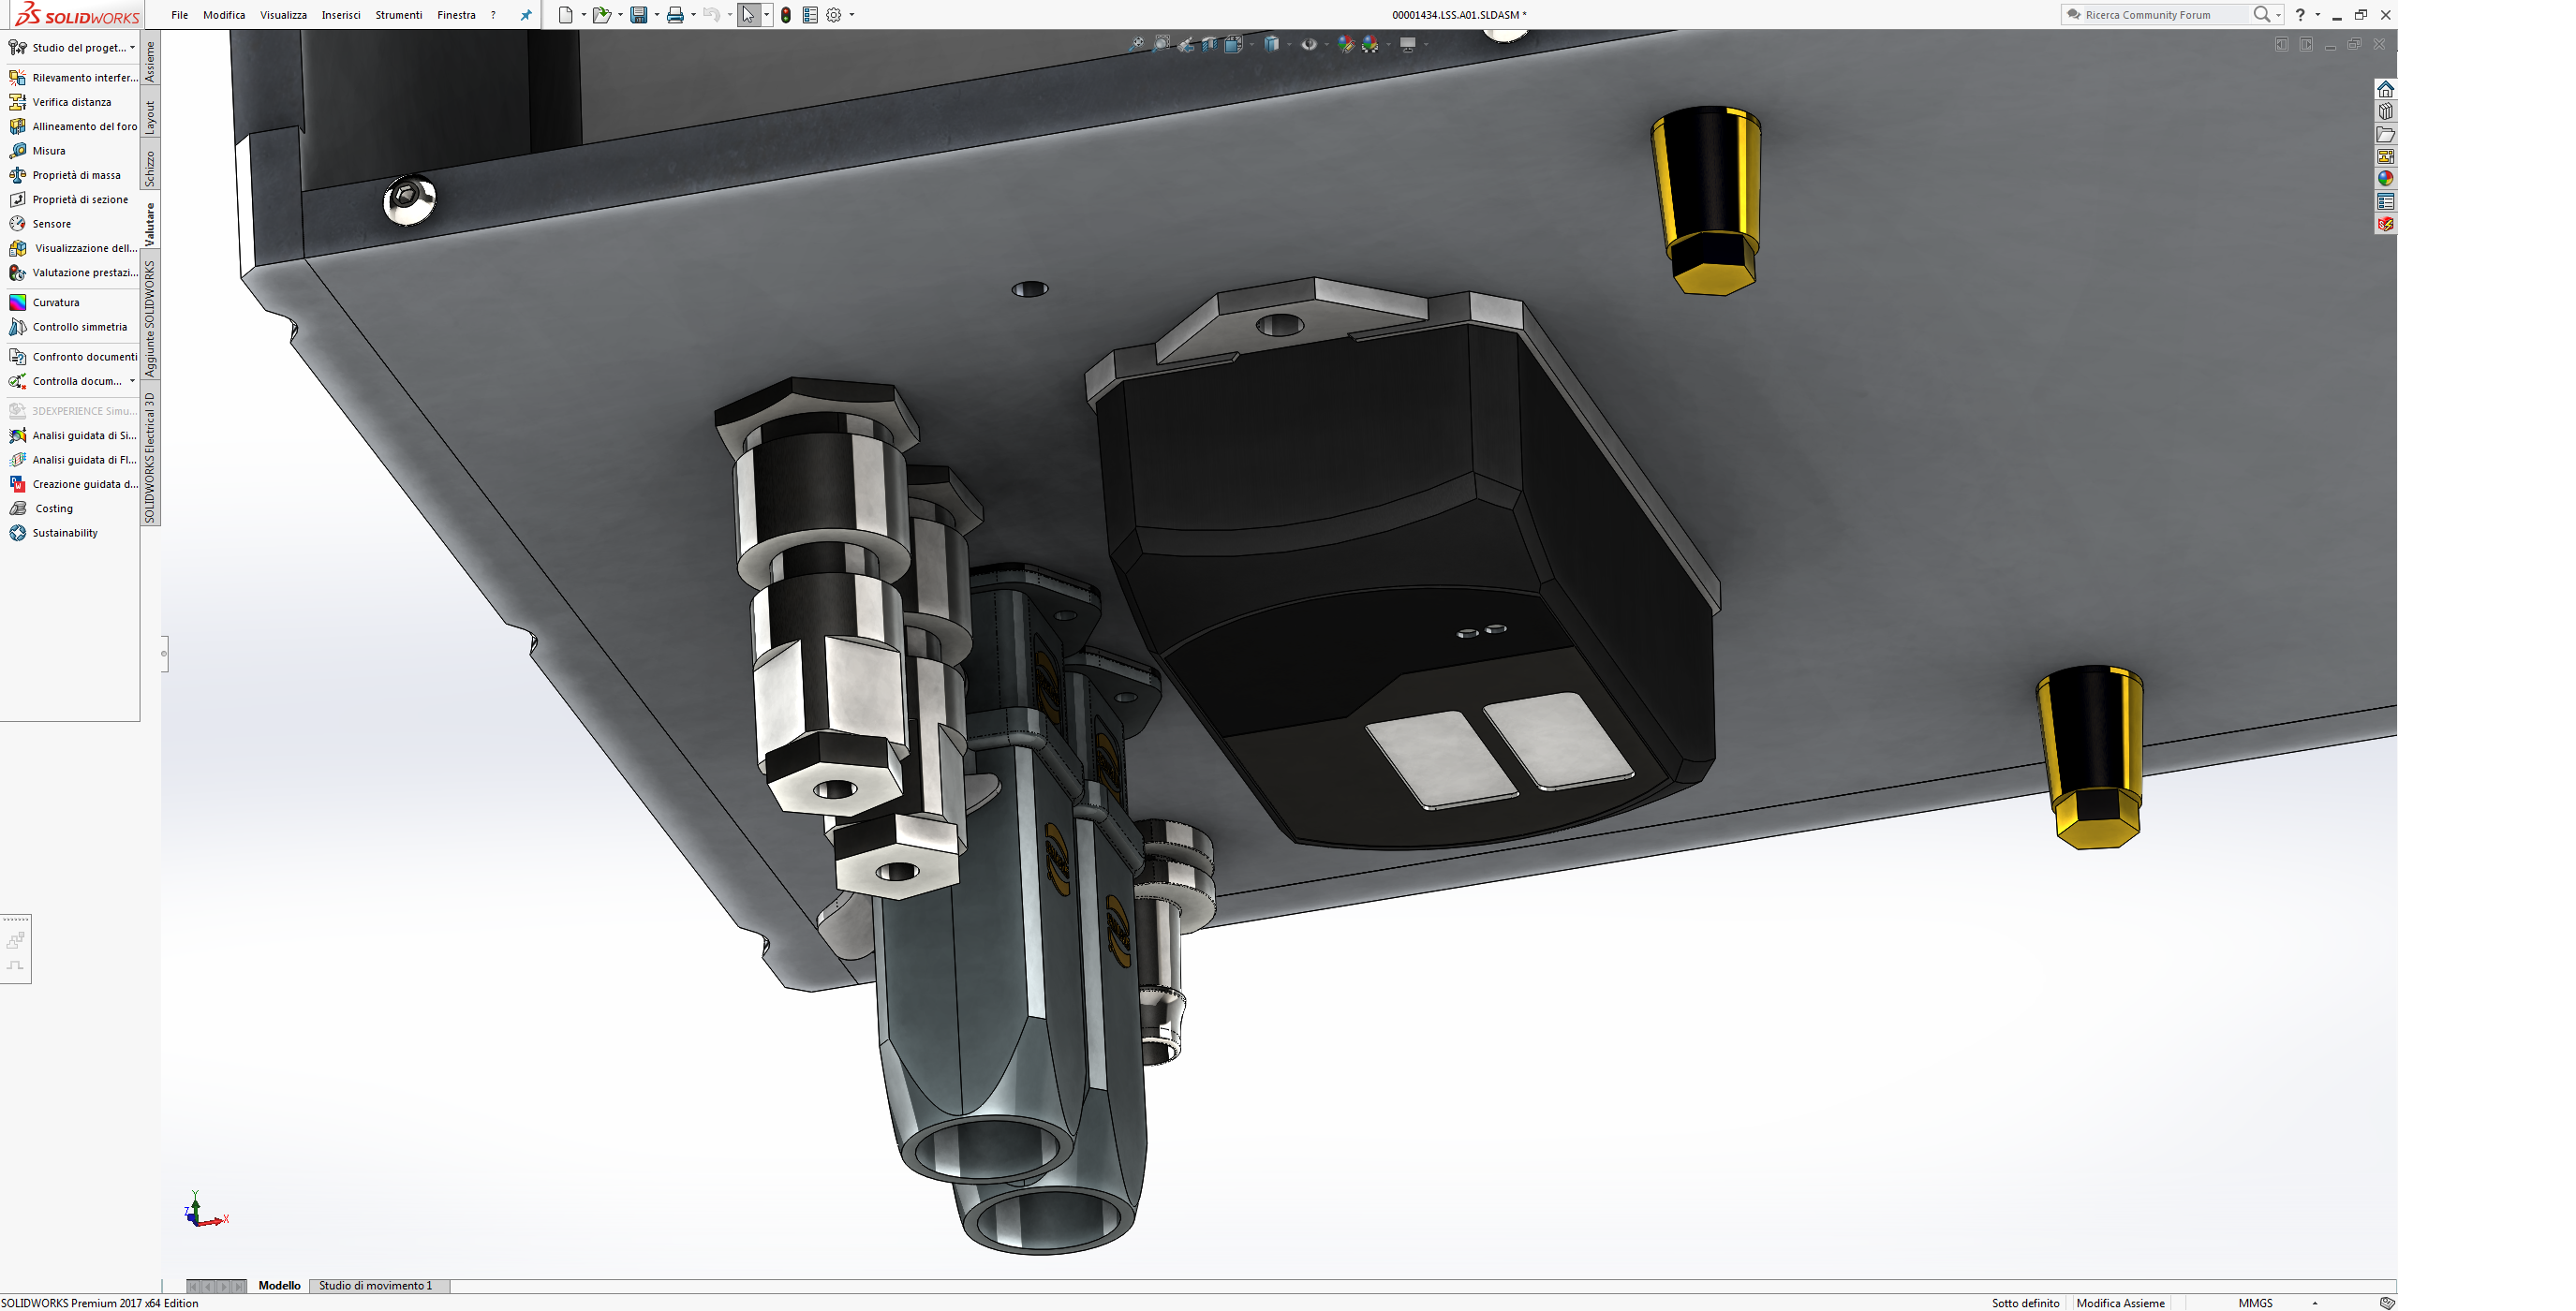Image resolution: width=2576 pixels, height=1311 pixels.
Task: Toggle the Sensore tool
Action: [40, 224]
